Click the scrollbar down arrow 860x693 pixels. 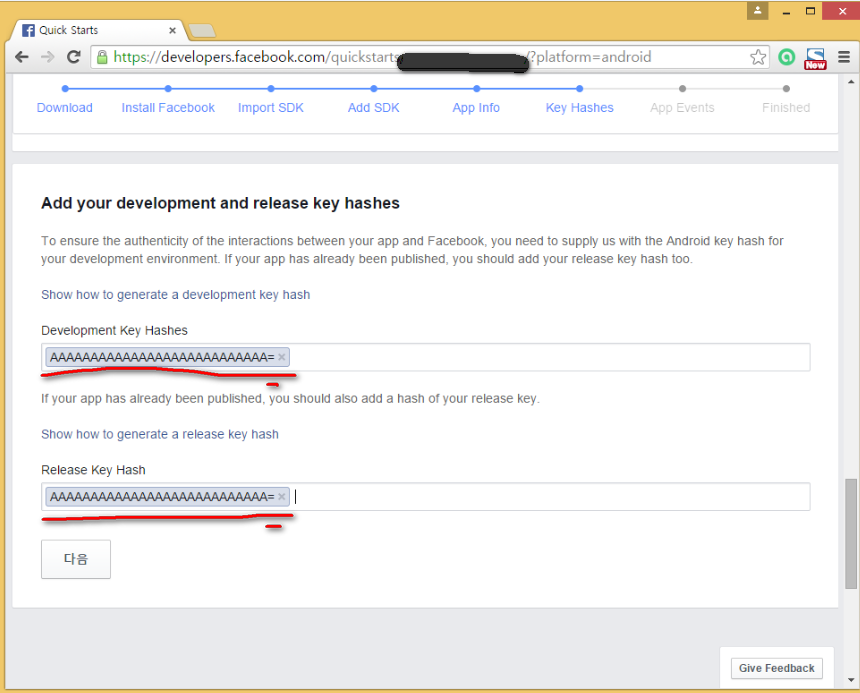click(x=851, y=680)
